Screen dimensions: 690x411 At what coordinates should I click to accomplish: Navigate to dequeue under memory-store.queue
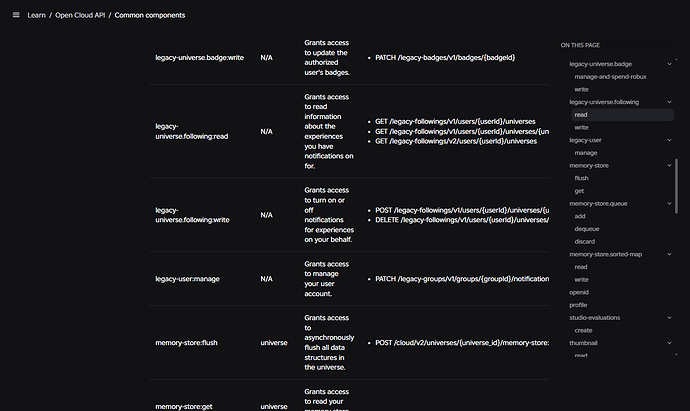click(x=587, y=229)
